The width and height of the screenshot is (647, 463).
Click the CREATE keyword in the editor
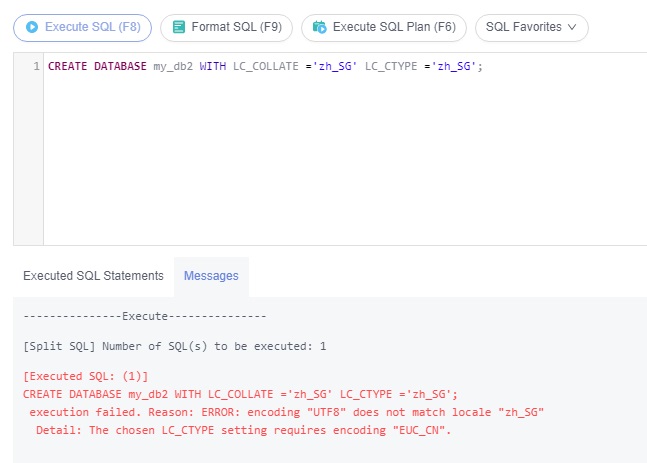pos(67,66)
